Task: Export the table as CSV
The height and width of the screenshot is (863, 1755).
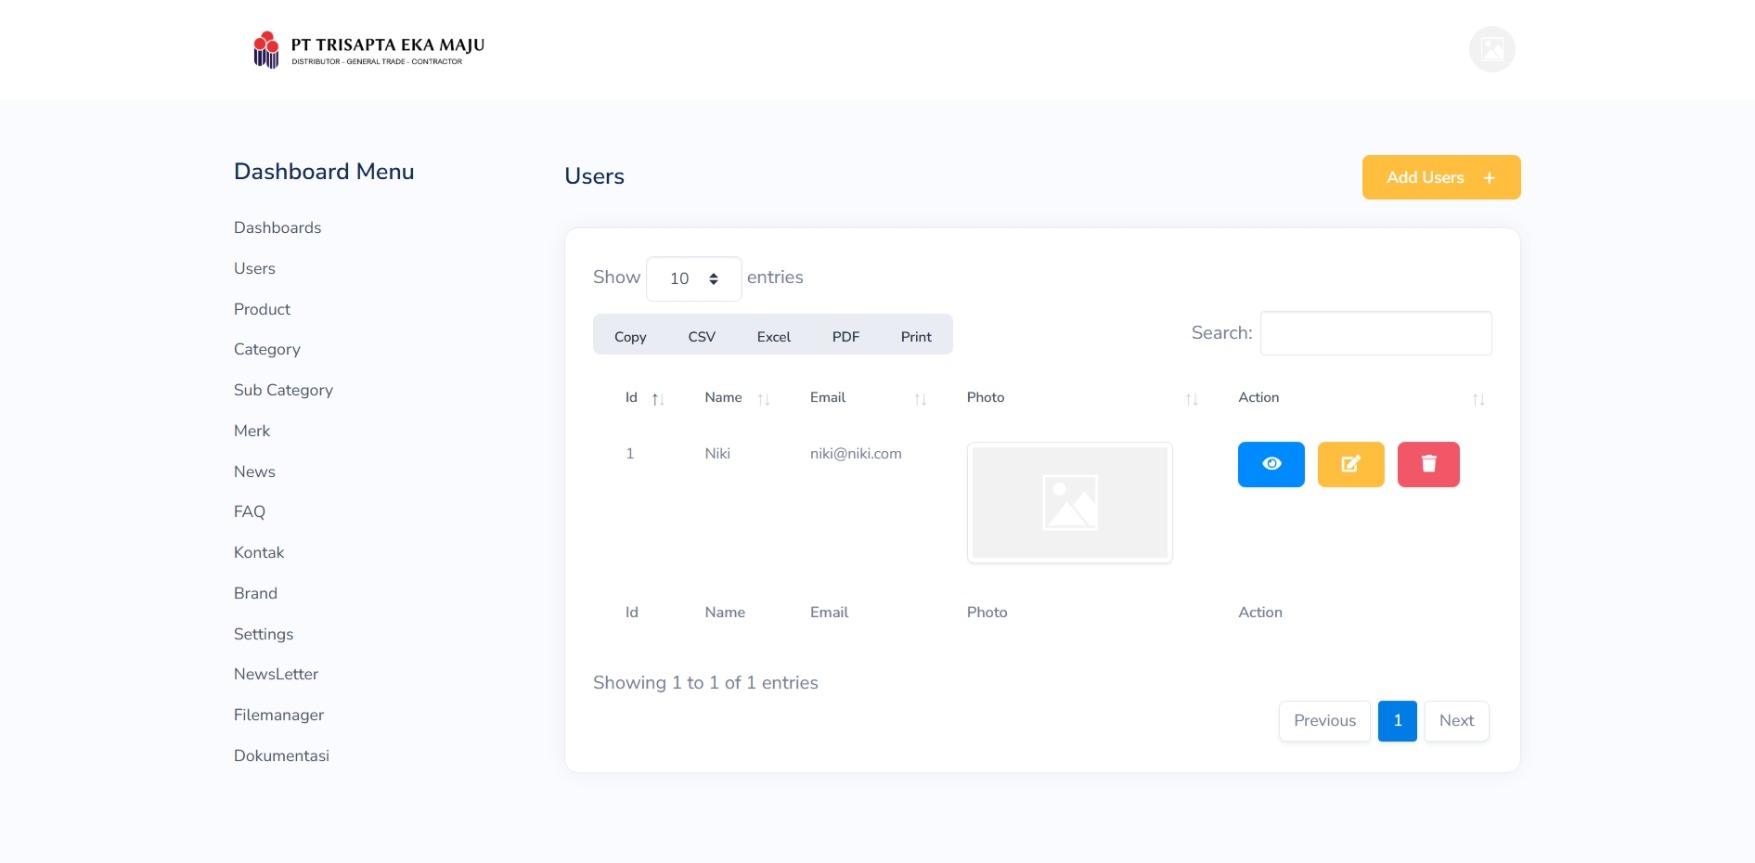Action: click(701, 337)
